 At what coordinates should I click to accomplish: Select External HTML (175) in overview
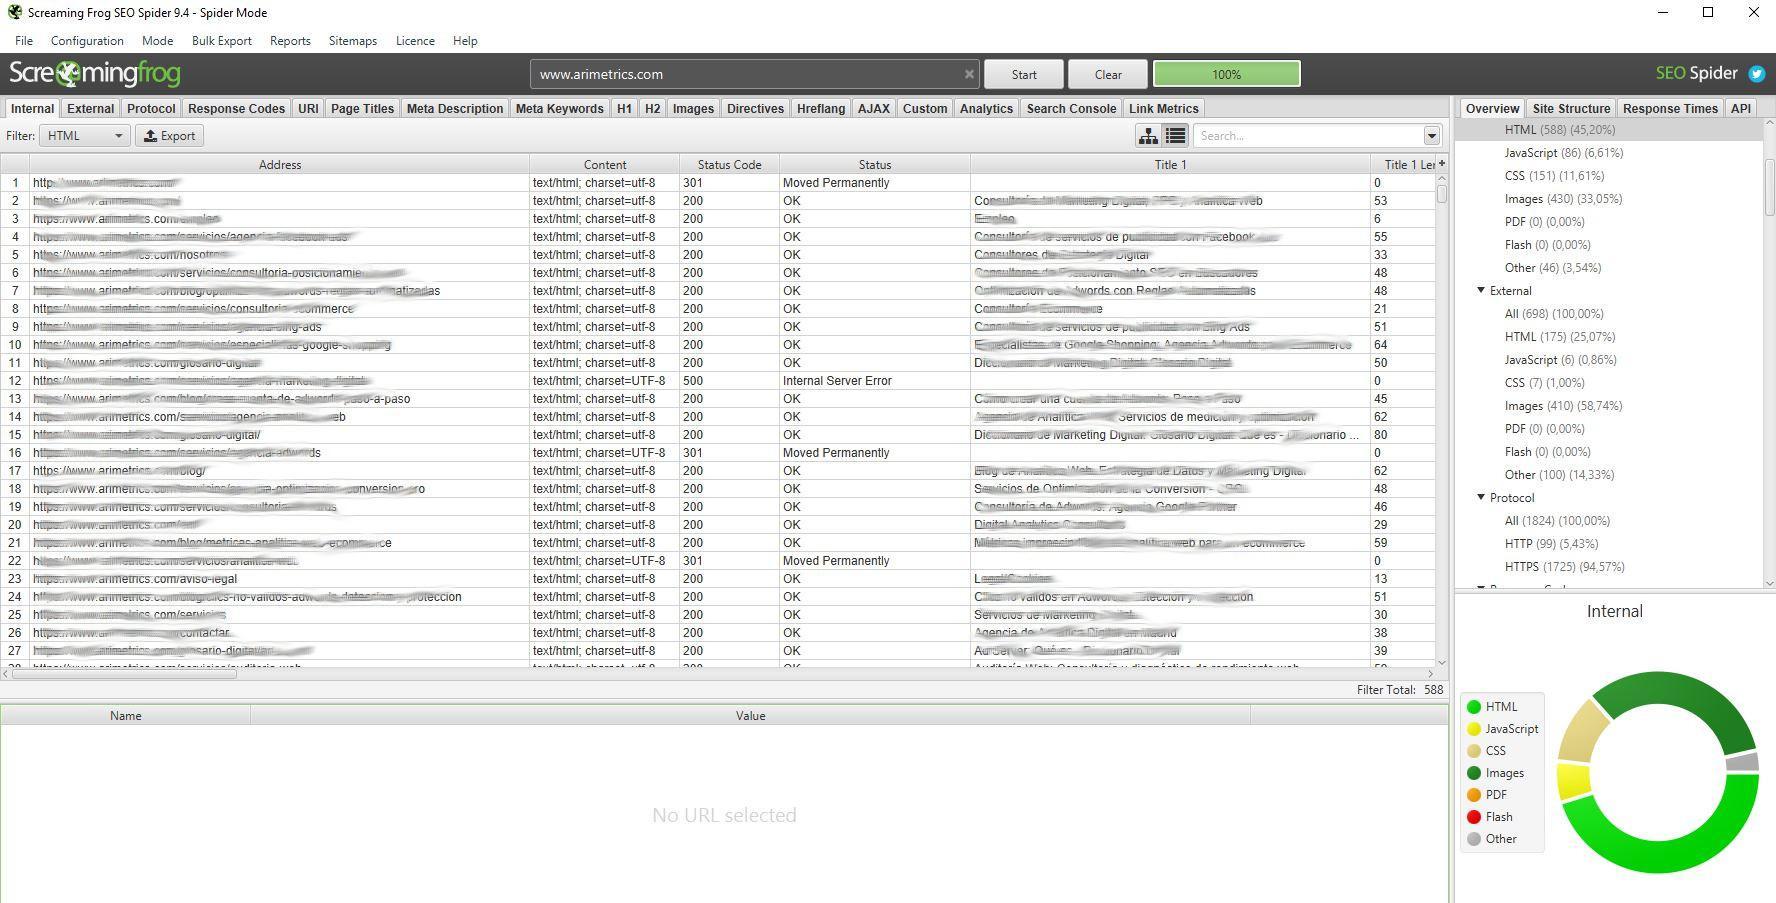click(1559, 337)
